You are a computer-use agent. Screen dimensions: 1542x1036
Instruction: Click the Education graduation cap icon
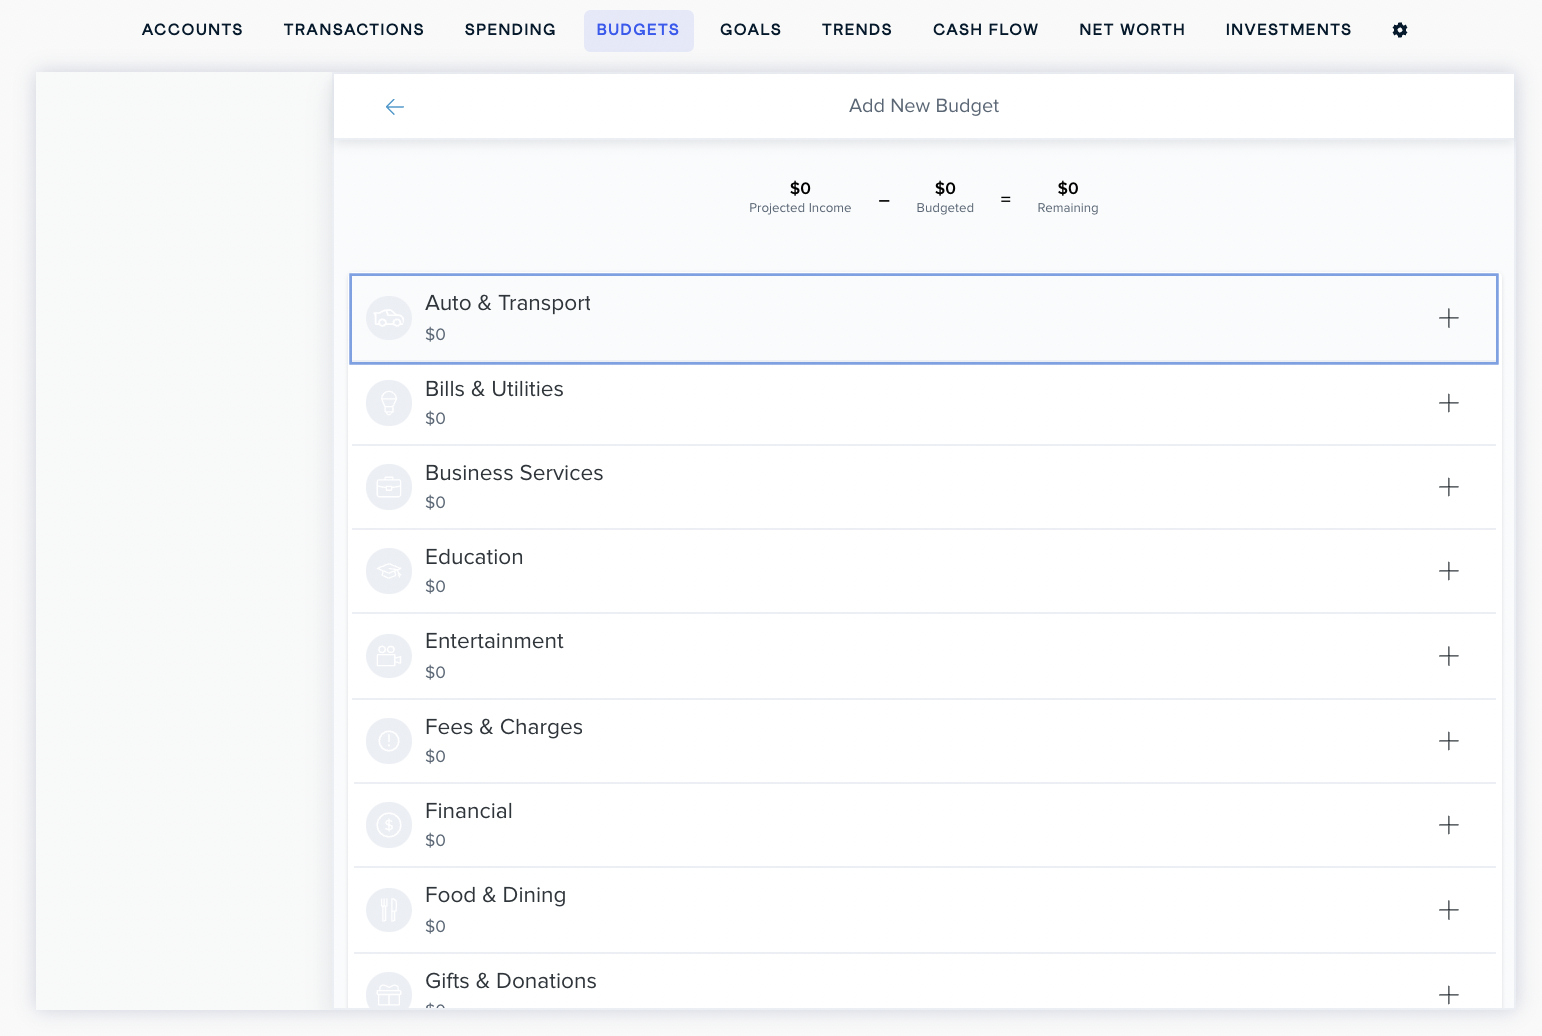pyautogui.click(x=389, y=571)
